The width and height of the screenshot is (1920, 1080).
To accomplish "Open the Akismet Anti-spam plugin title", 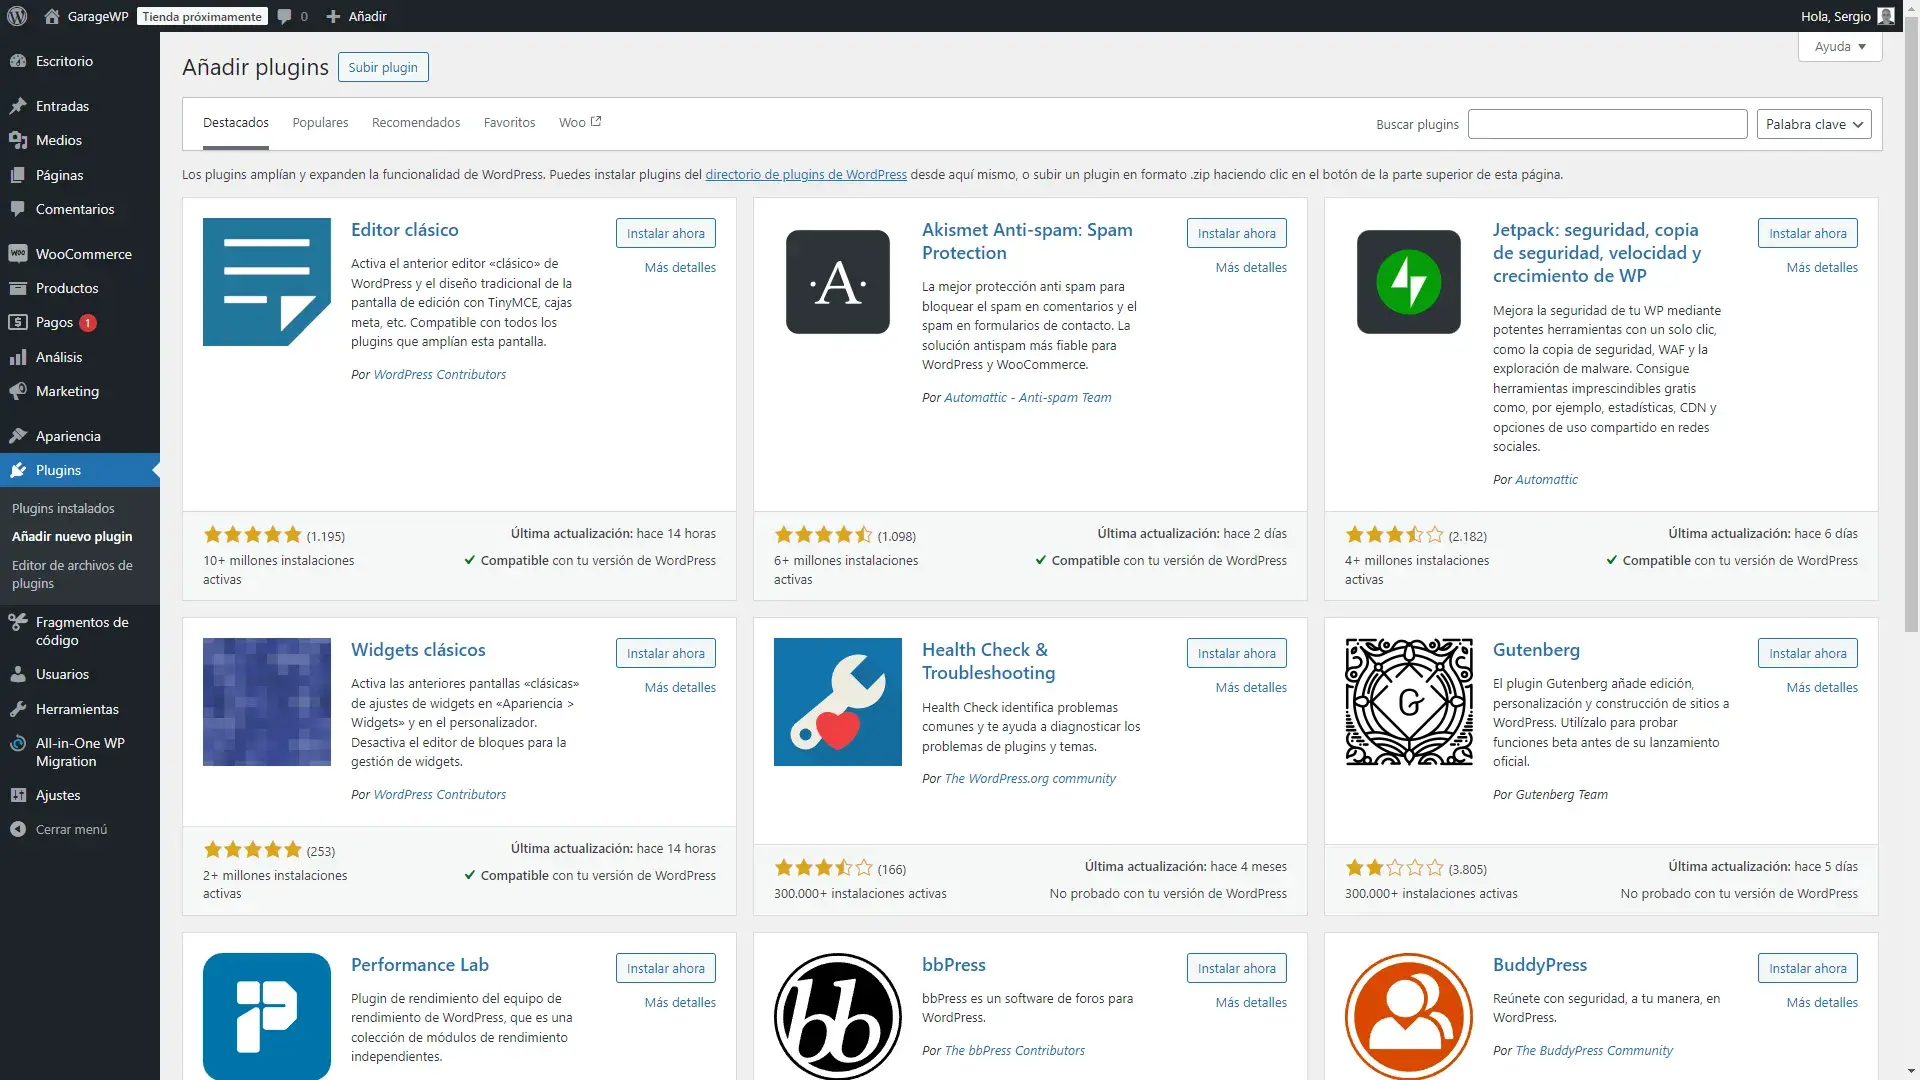I will pos(1027,241).
